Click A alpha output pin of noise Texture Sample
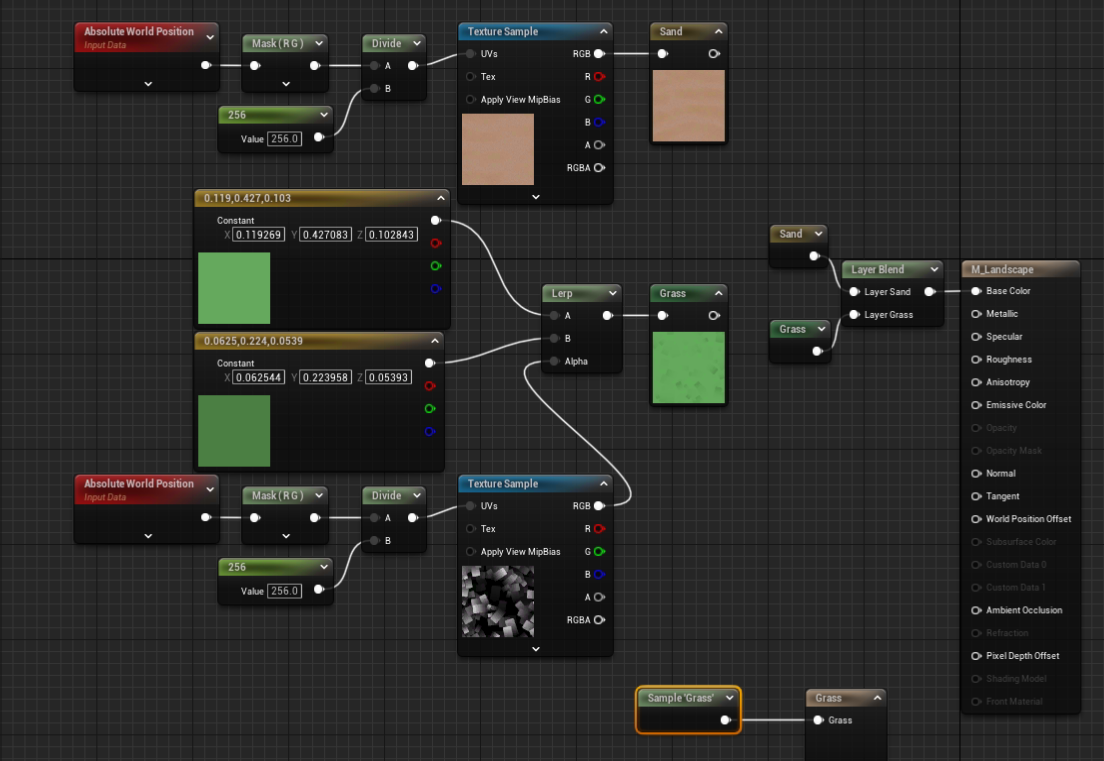 click(x=599, y=597)
